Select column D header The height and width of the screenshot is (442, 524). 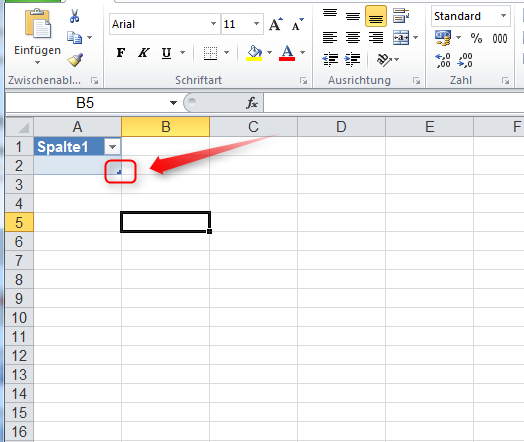pyautogui.click(x=341, y=127)
